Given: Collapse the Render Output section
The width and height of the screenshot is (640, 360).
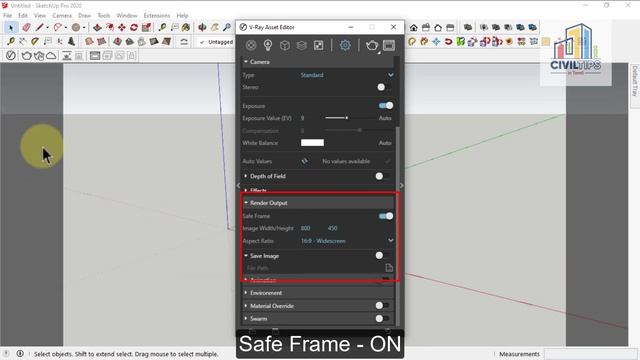Looking at the screenshot, I should click(x=246, y=202).
